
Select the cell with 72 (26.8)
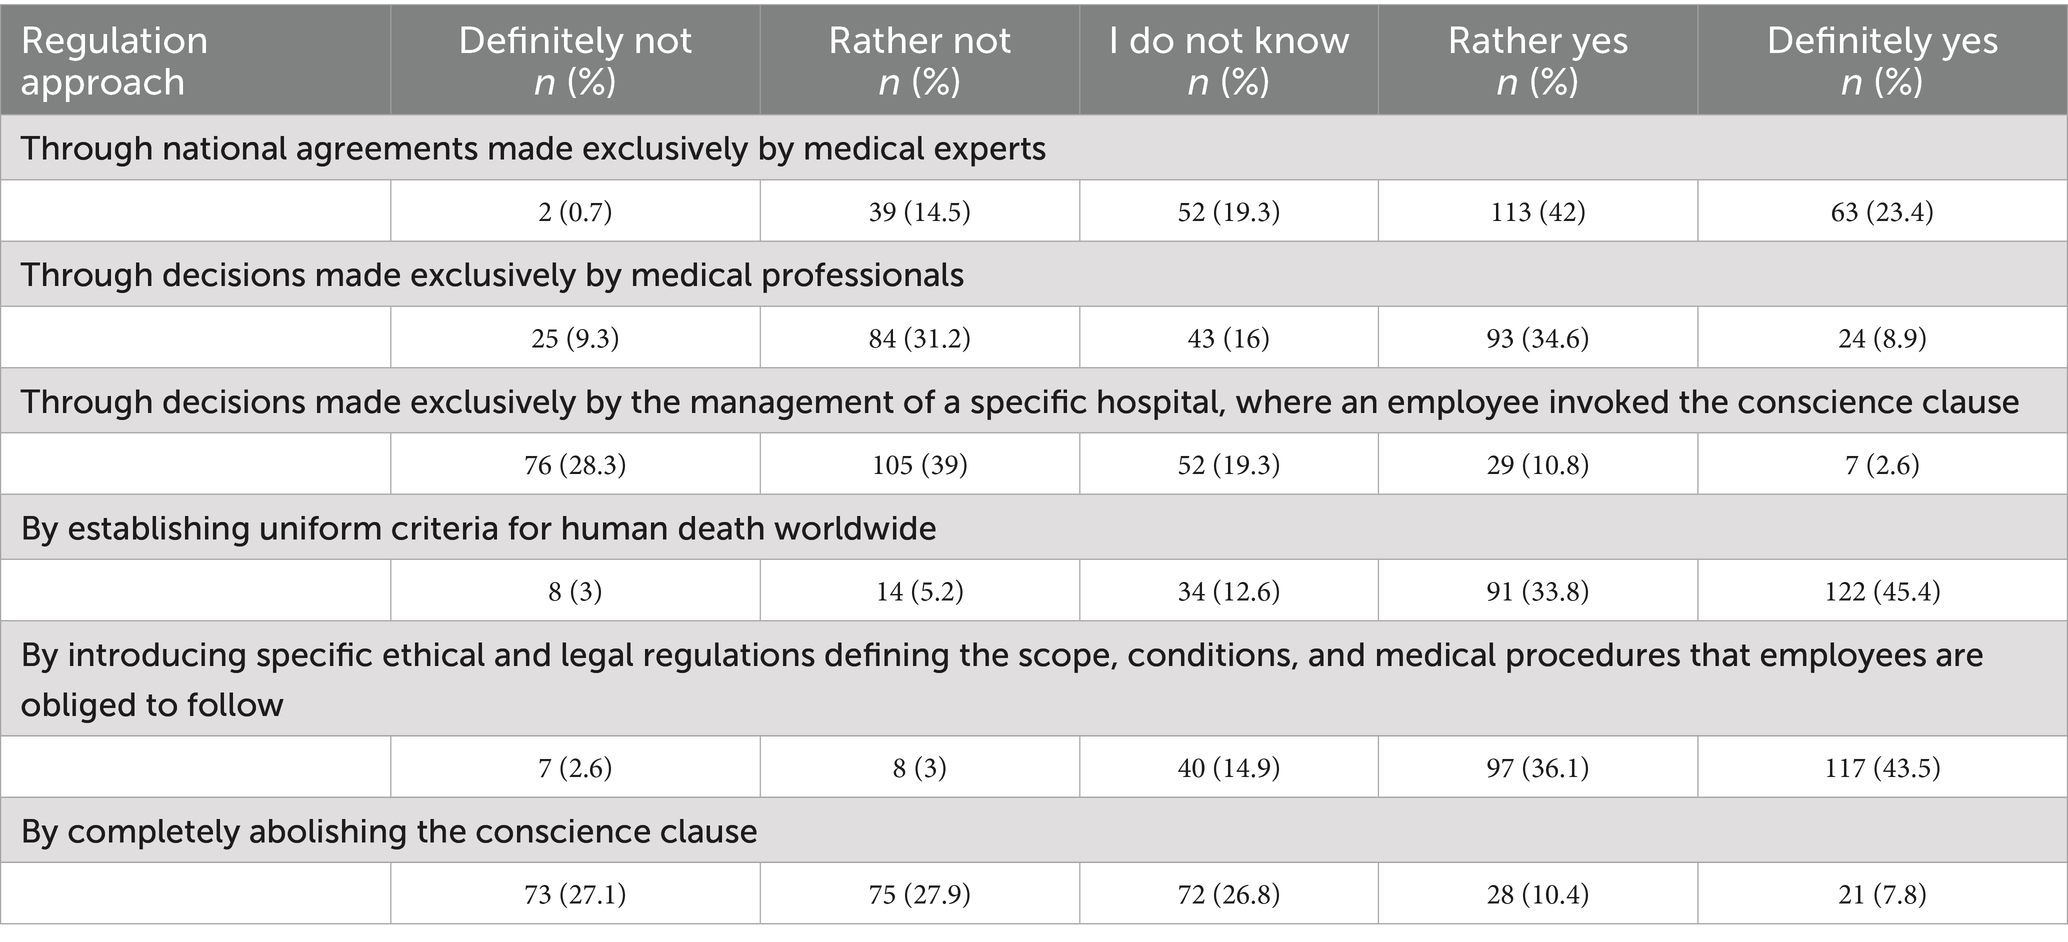(1228, 894)
